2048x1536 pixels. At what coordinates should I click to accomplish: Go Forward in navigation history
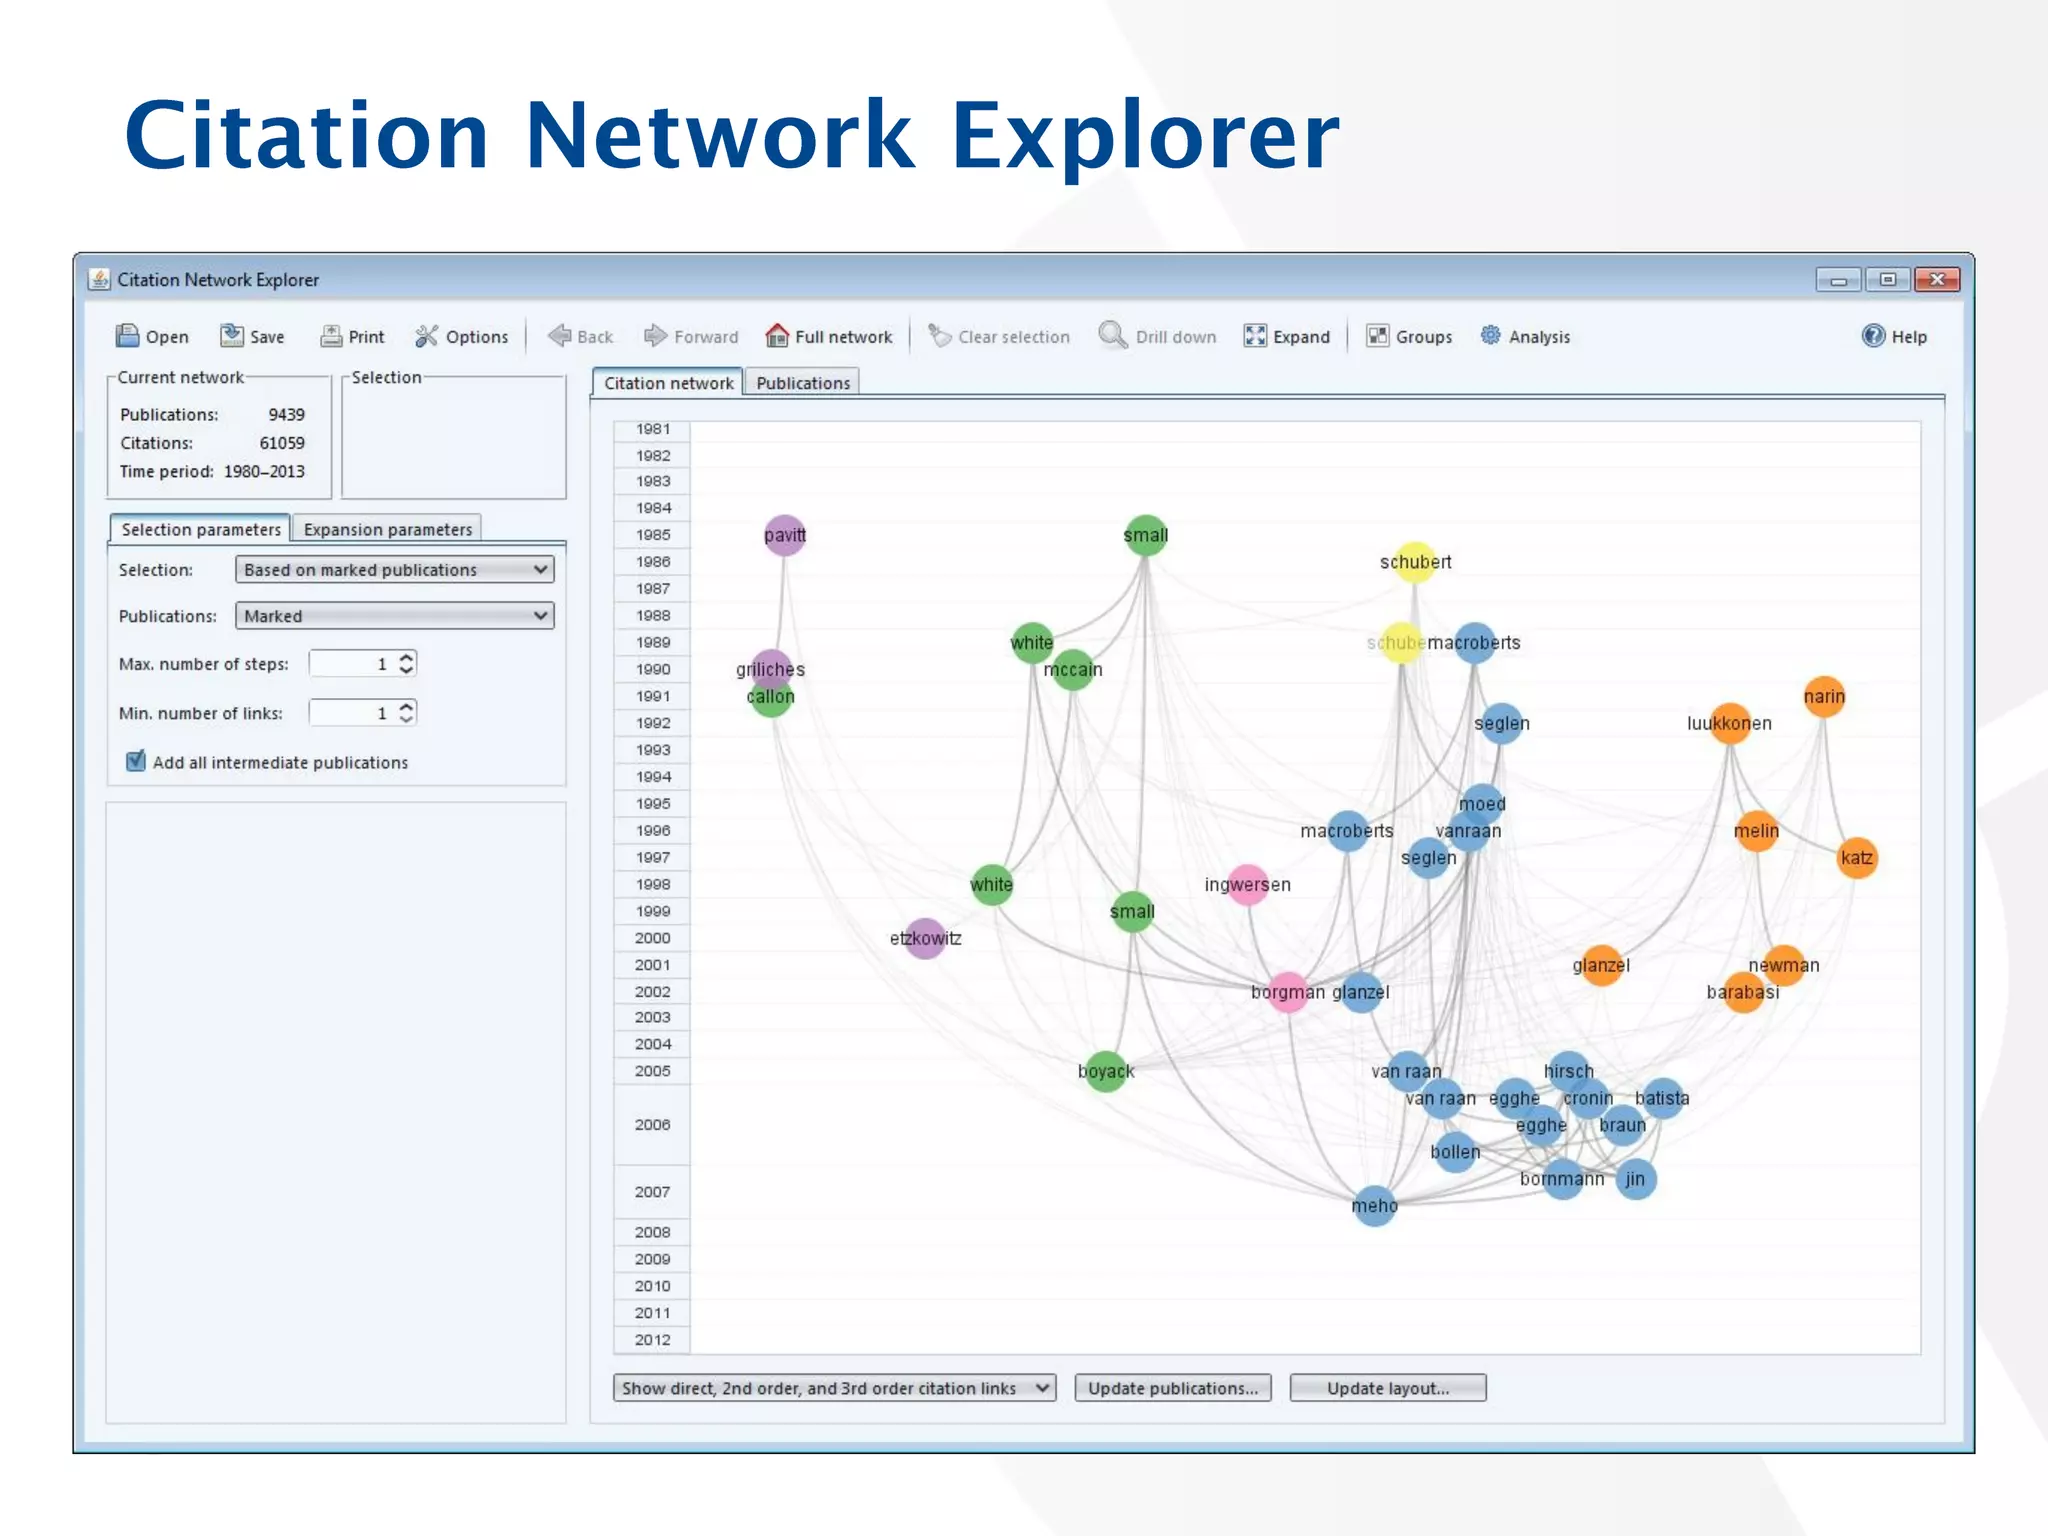(691, 336)
